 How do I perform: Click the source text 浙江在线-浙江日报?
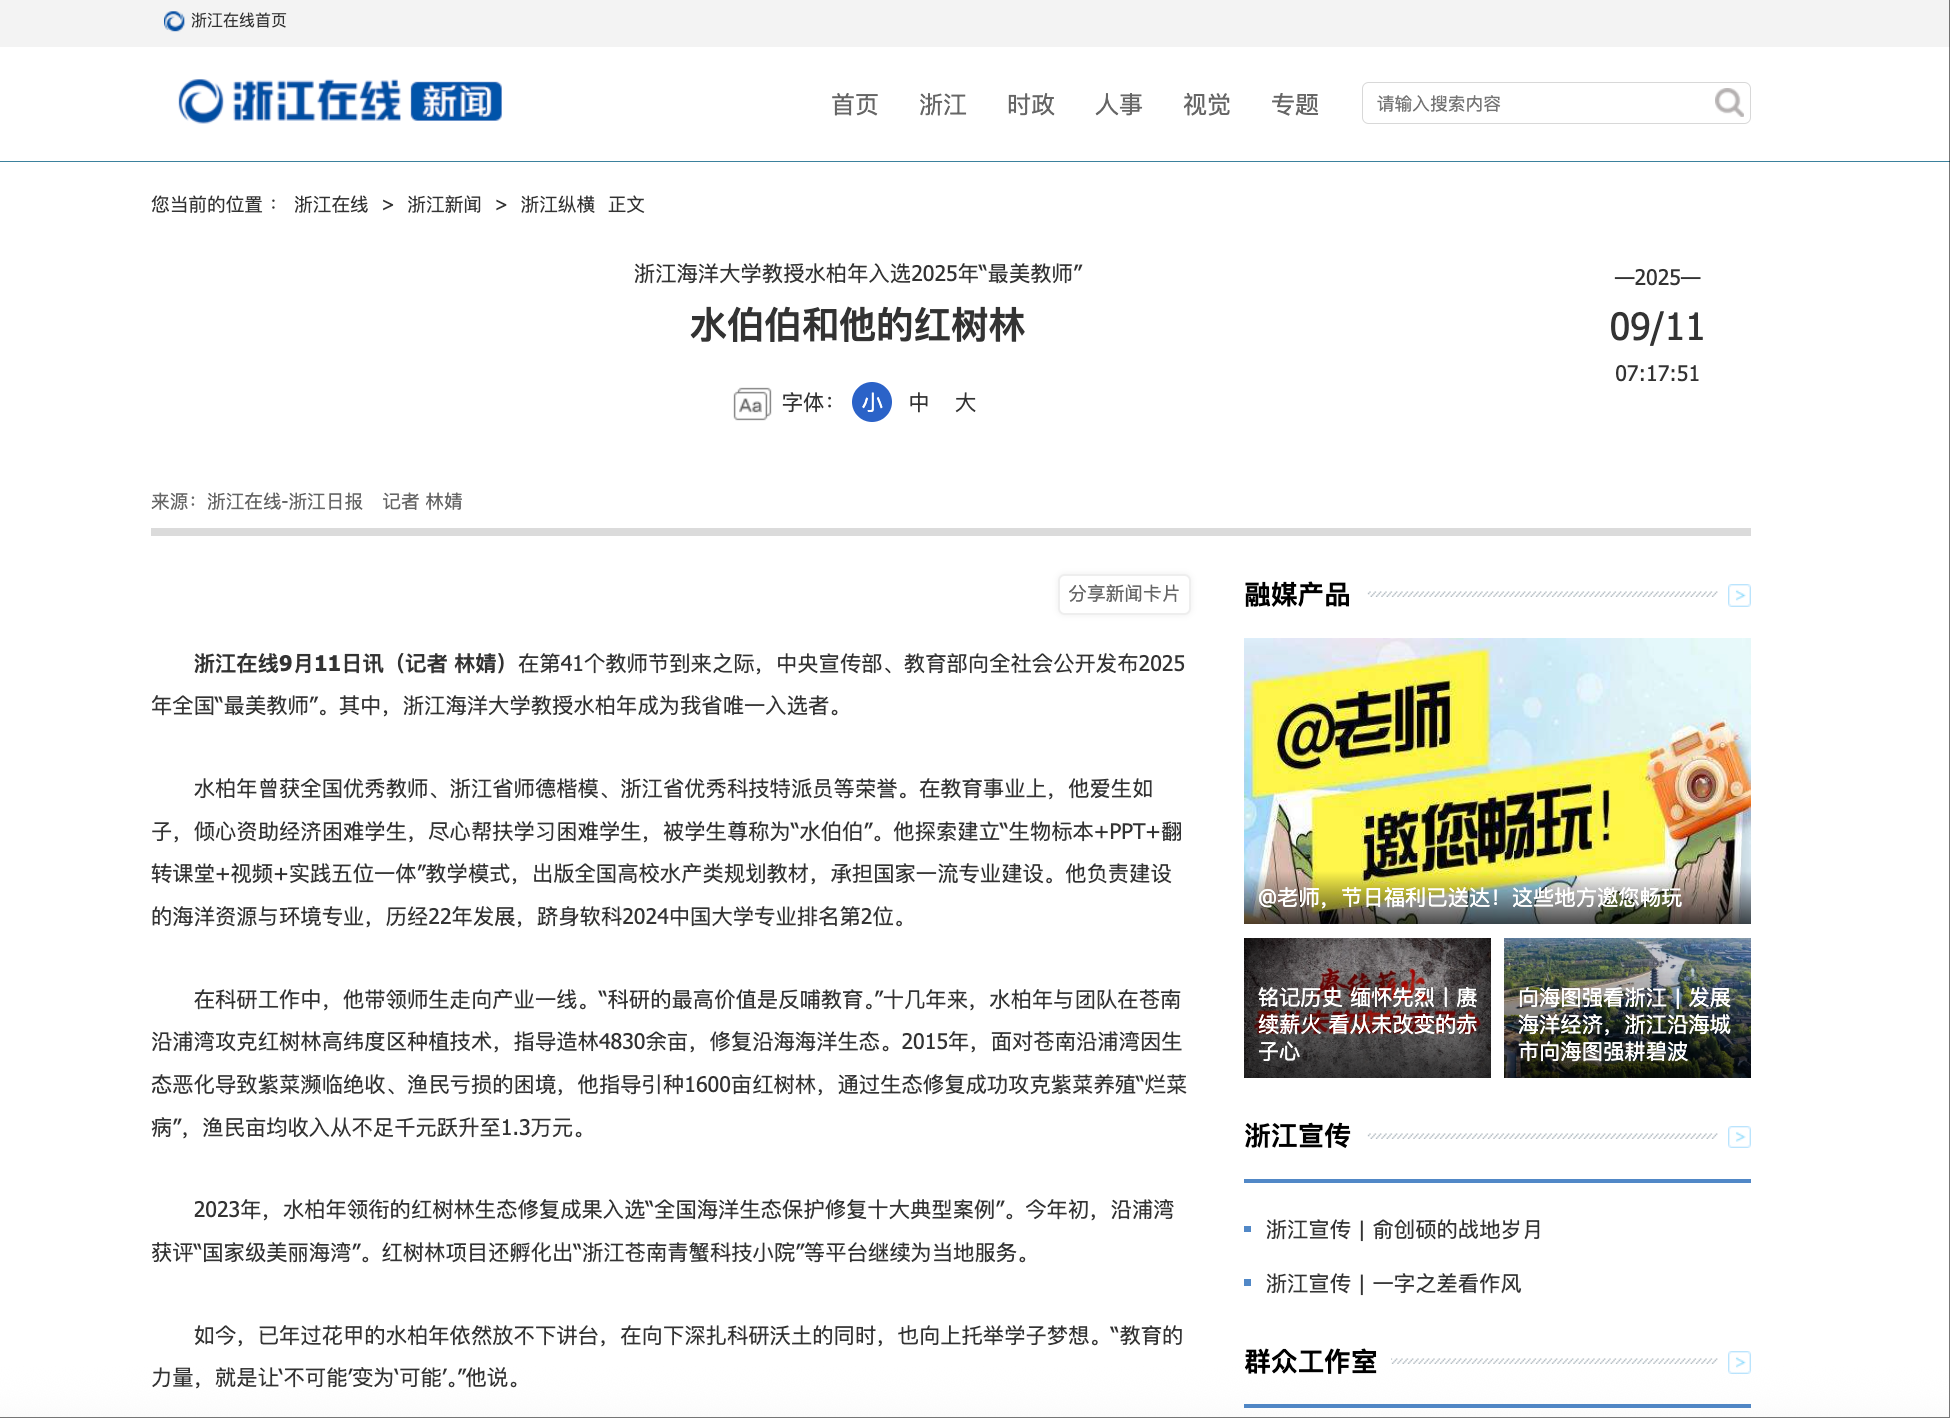(285, 502)
